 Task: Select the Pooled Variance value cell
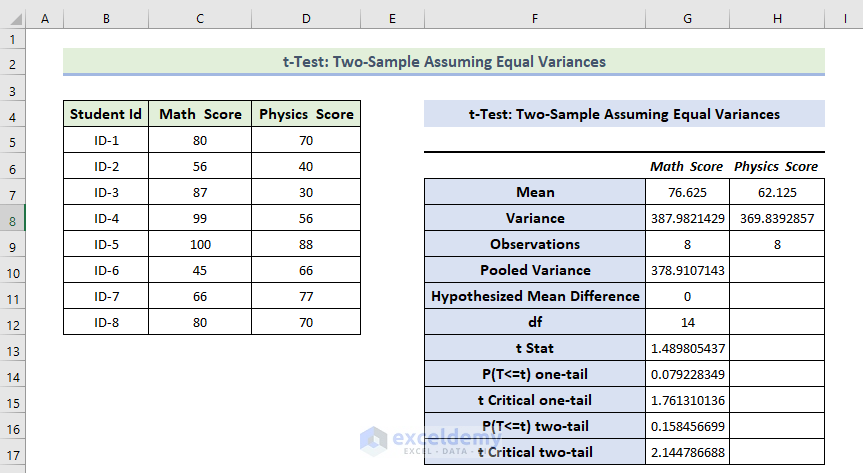(x=687, y=270)
